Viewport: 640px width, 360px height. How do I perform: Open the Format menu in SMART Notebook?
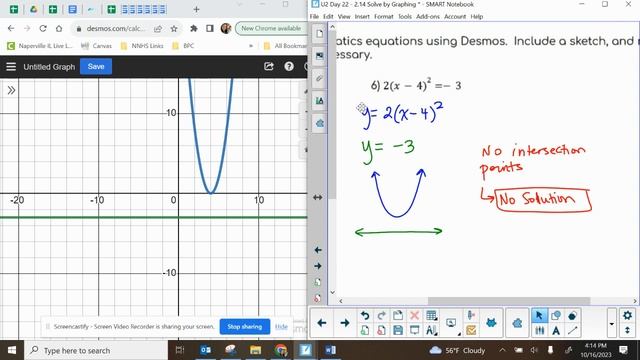384,16
